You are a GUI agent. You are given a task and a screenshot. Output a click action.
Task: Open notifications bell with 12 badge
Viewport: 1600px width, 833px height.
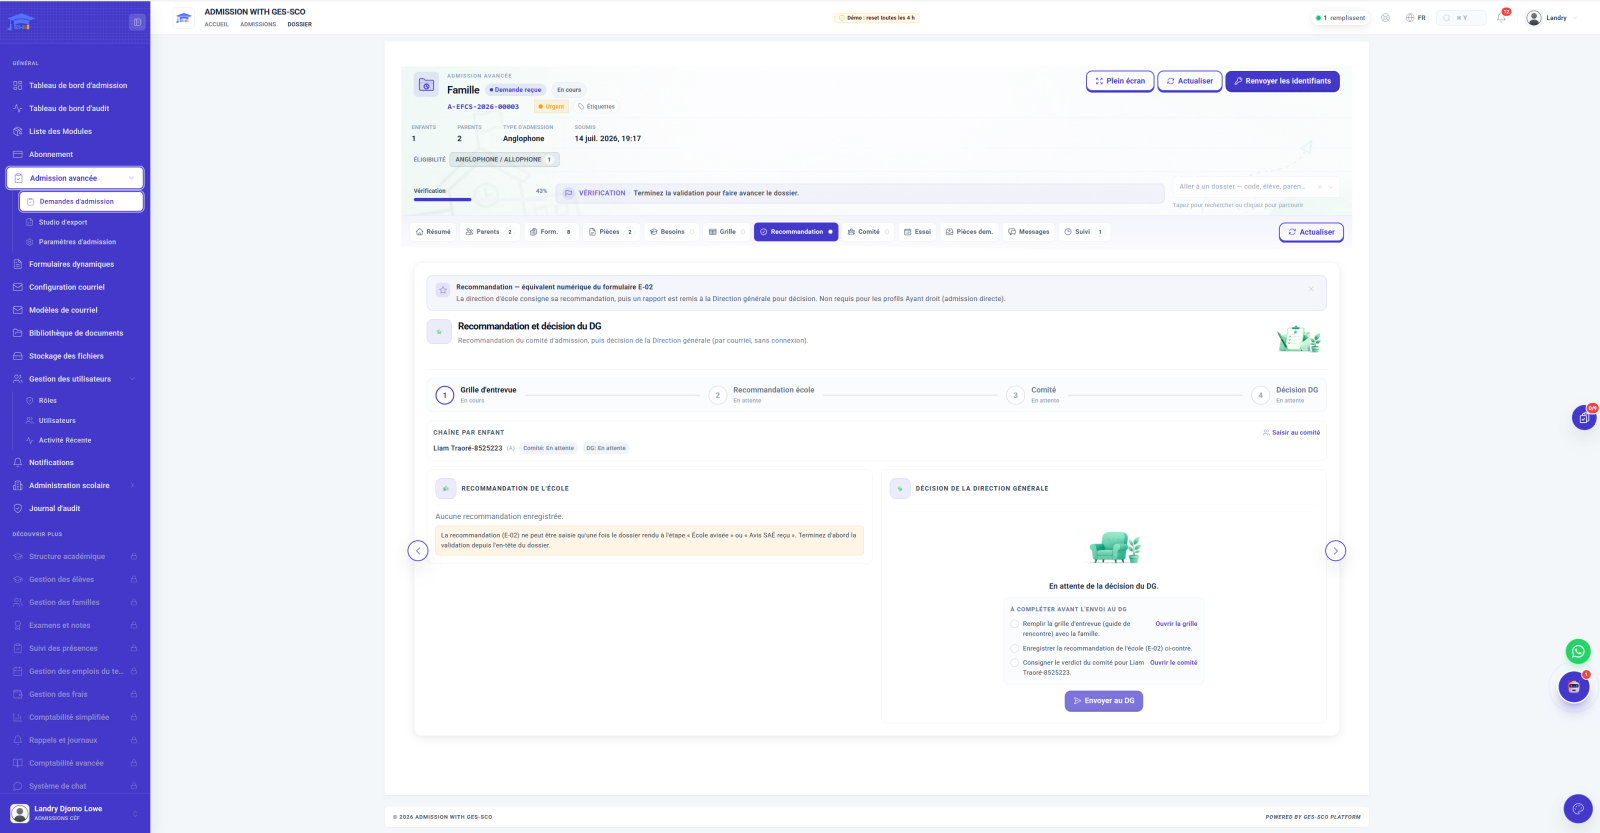coord(1501,17)
